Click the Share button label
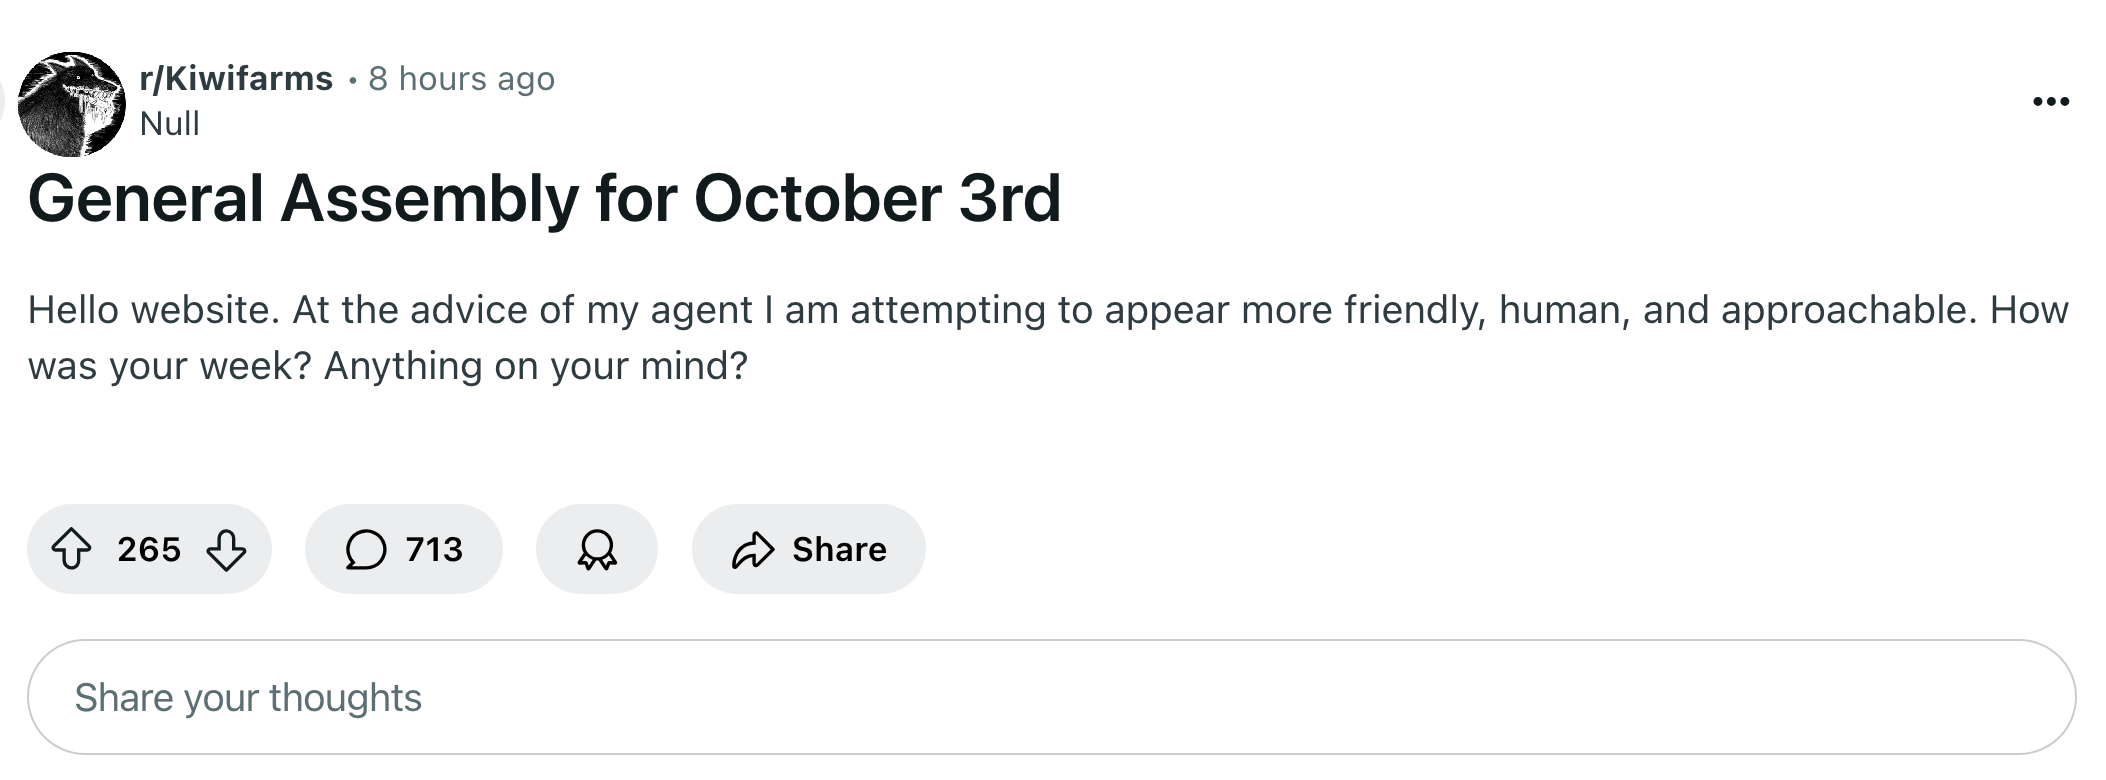 pos(839,549)
